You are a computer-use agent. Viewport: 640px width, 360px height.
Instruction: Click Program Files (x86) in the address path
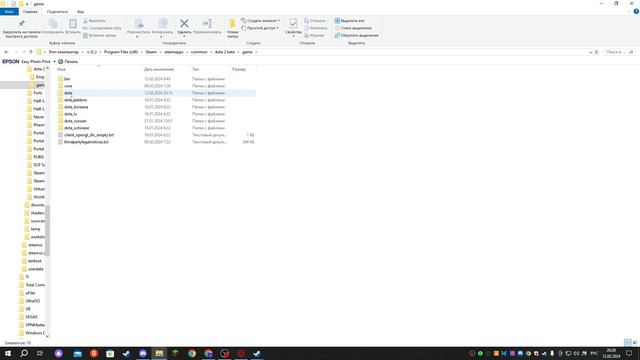pyautogui.click(x=121, y=52)
